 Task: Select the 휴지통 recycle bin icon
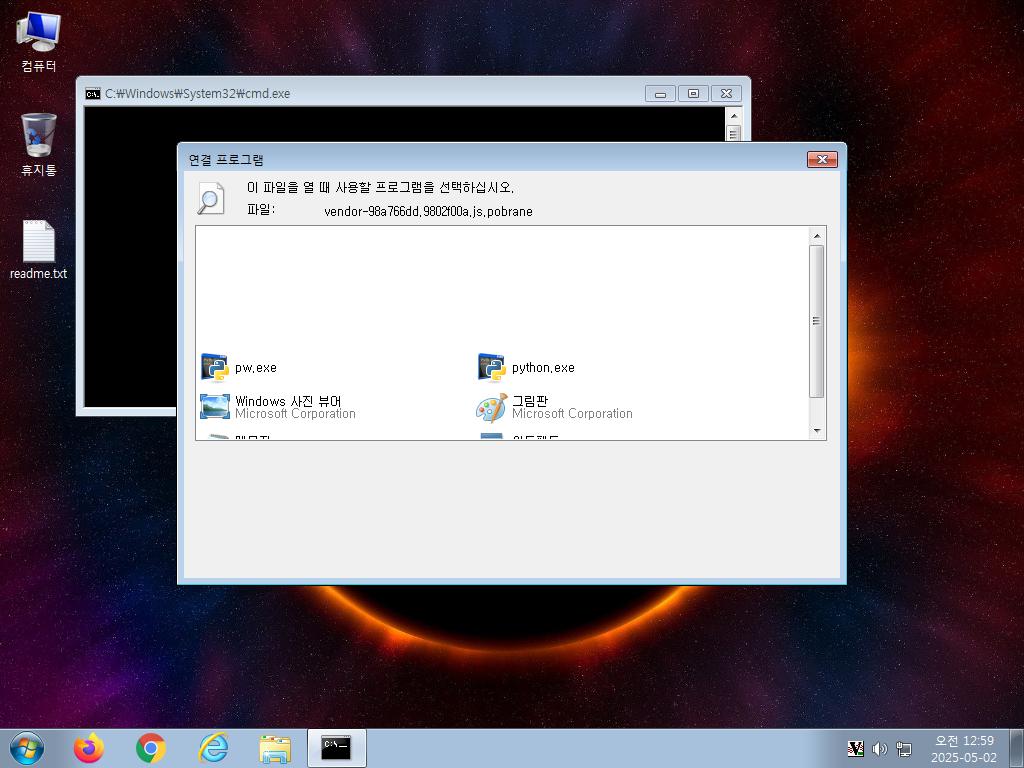[39, 144]
